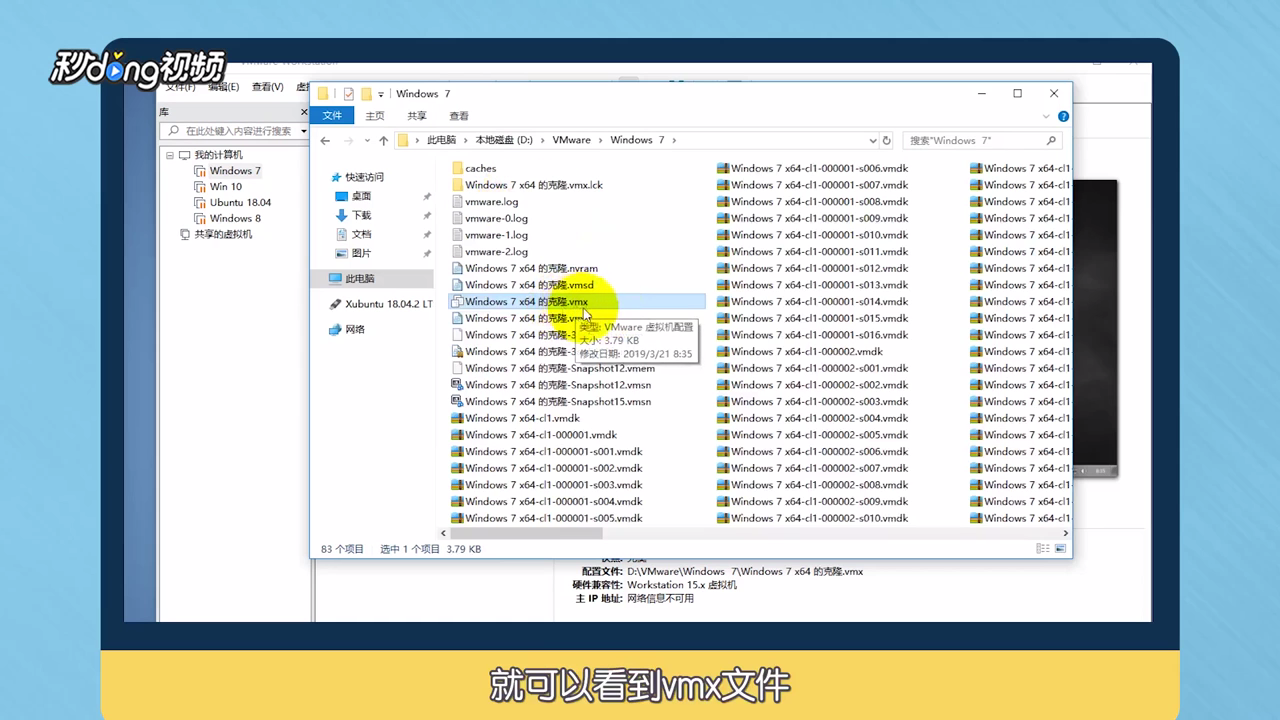1280x720 pixels.
Task: Click icon of cl1-000001-s006.vmdk
Action: [723, 168]
